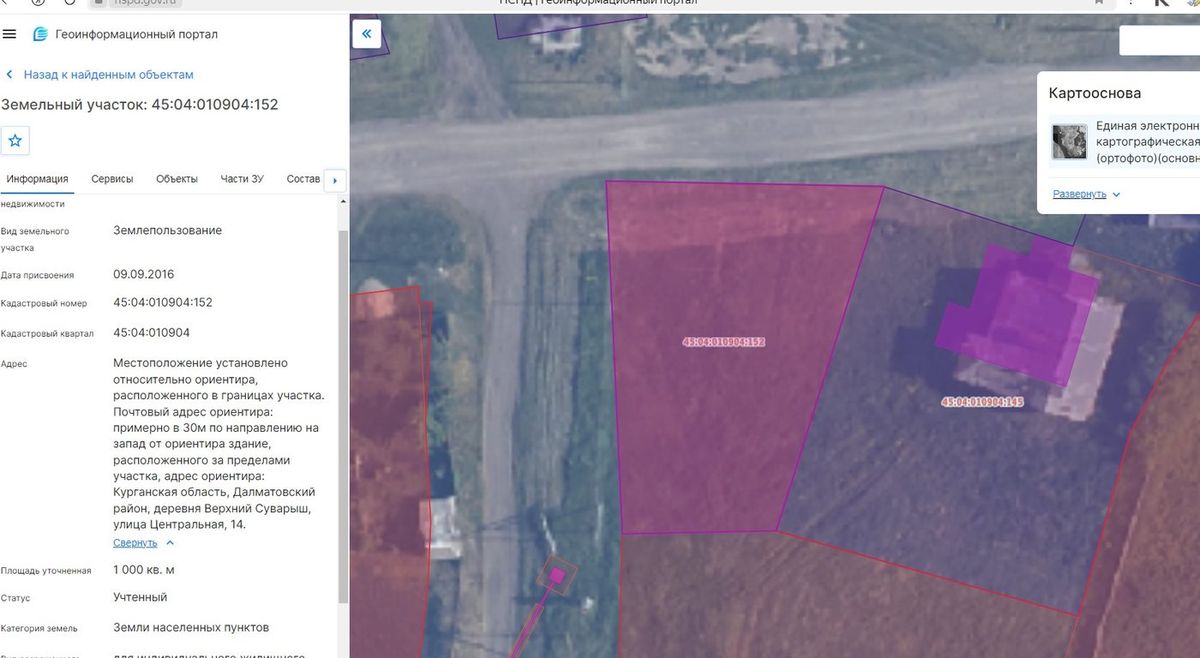Switch to the Сервисы tab
The height and width of the screenshot is (658, 1200).
pos(112,179)
